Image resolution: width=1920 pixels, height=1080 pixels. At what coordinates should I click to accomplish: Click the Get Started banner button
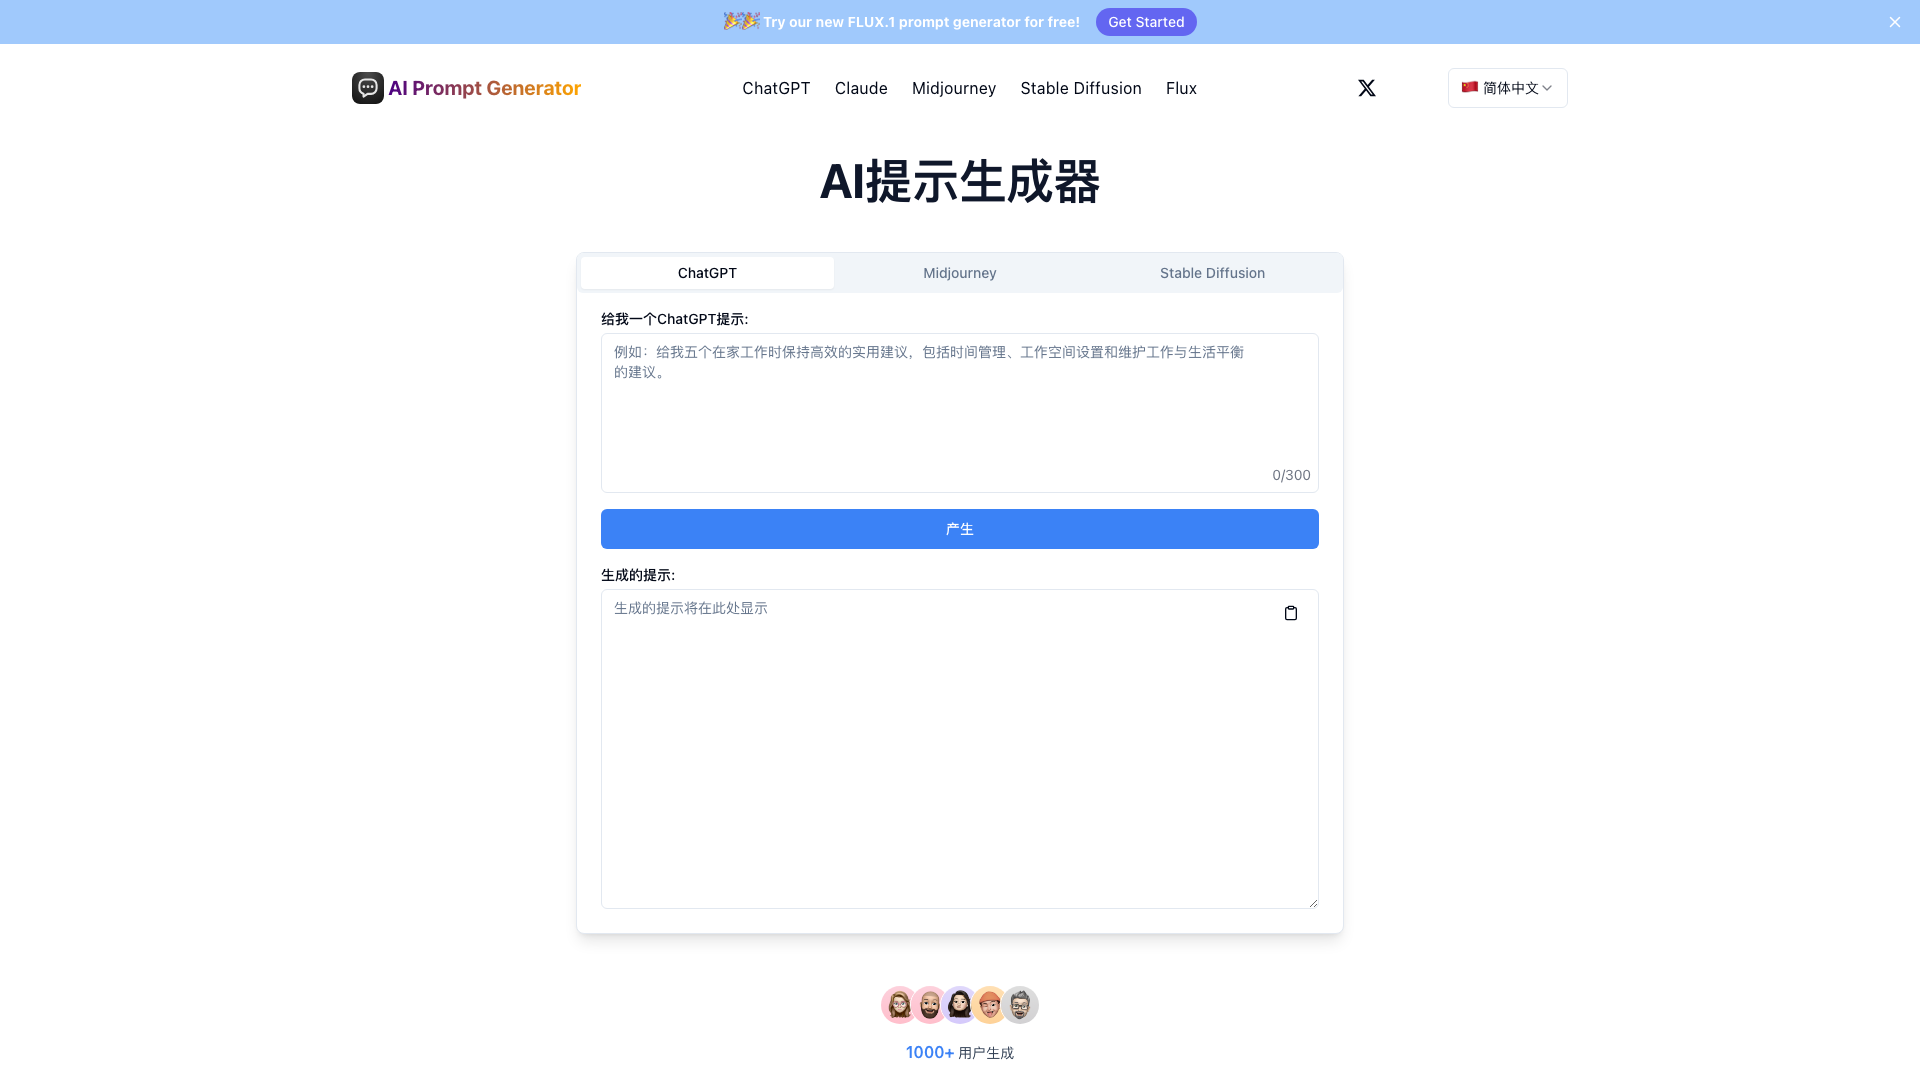1146,22
